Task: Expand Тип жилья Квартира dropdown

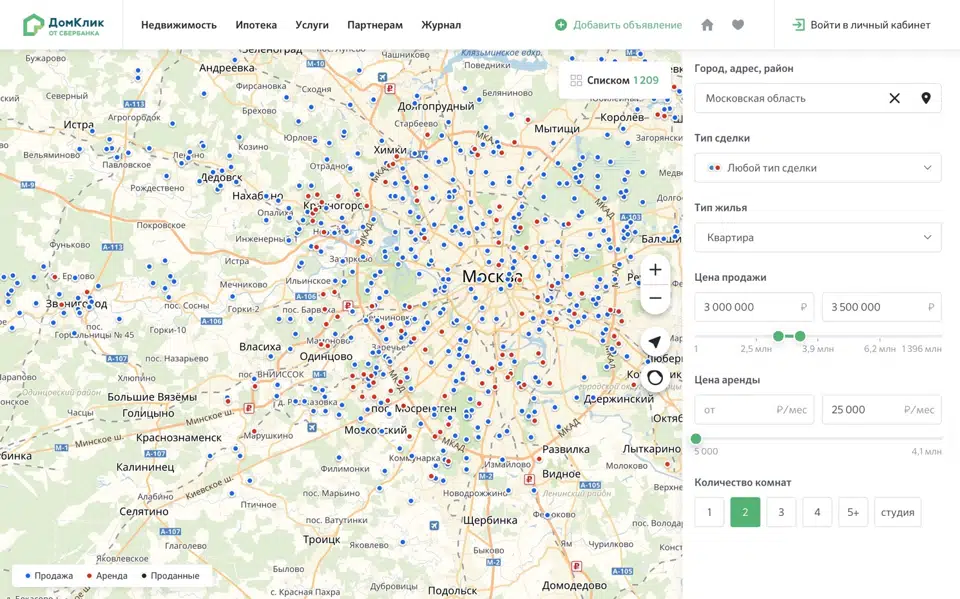Action: point(817,237)
